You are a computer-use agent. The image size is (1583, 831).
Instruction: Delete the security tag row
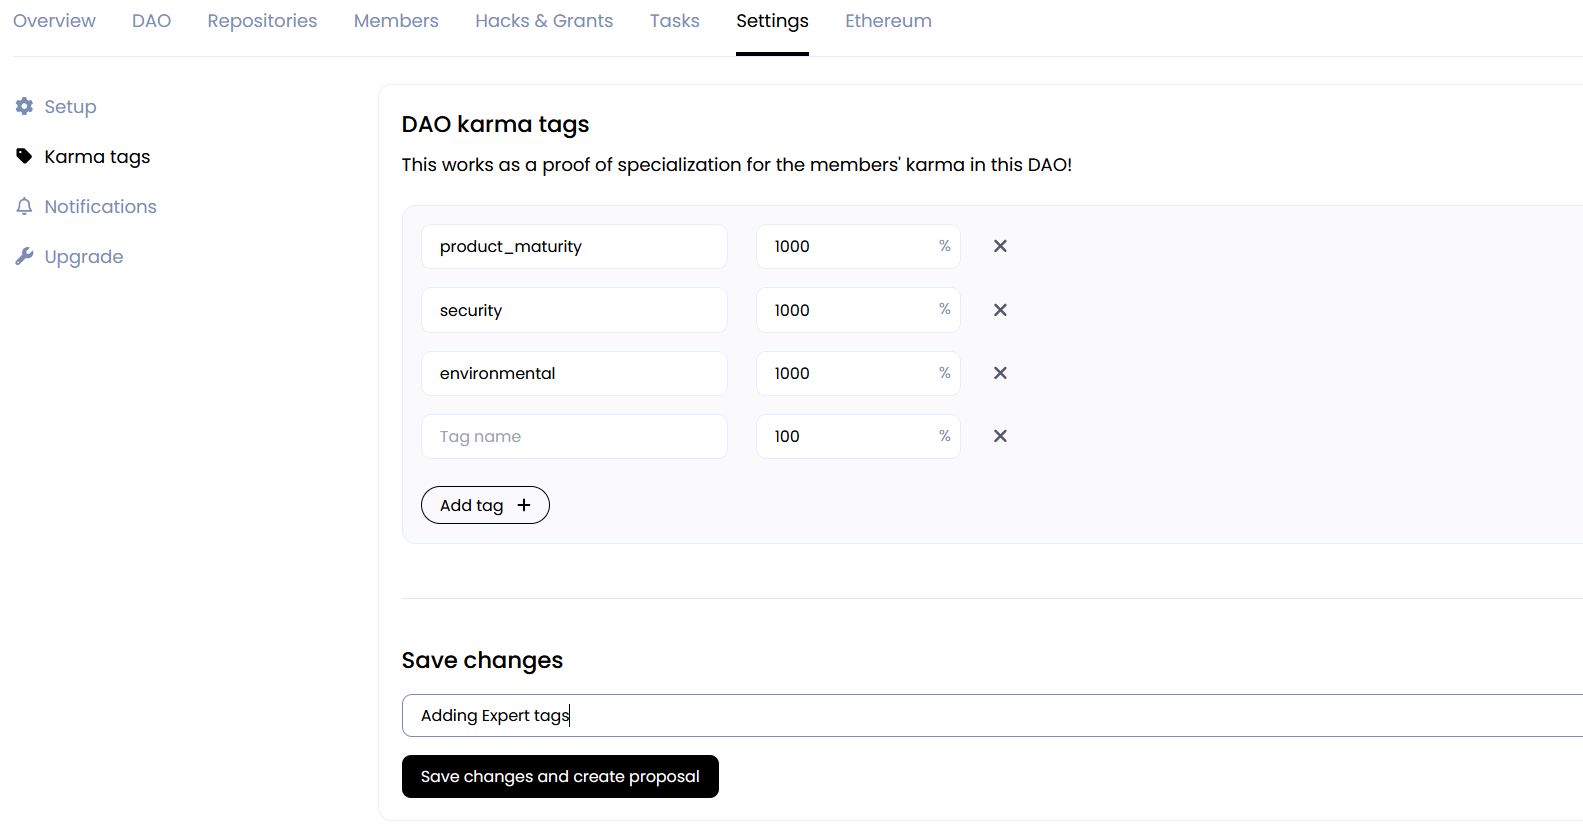pyautogui.click(x=1000, y=310)
